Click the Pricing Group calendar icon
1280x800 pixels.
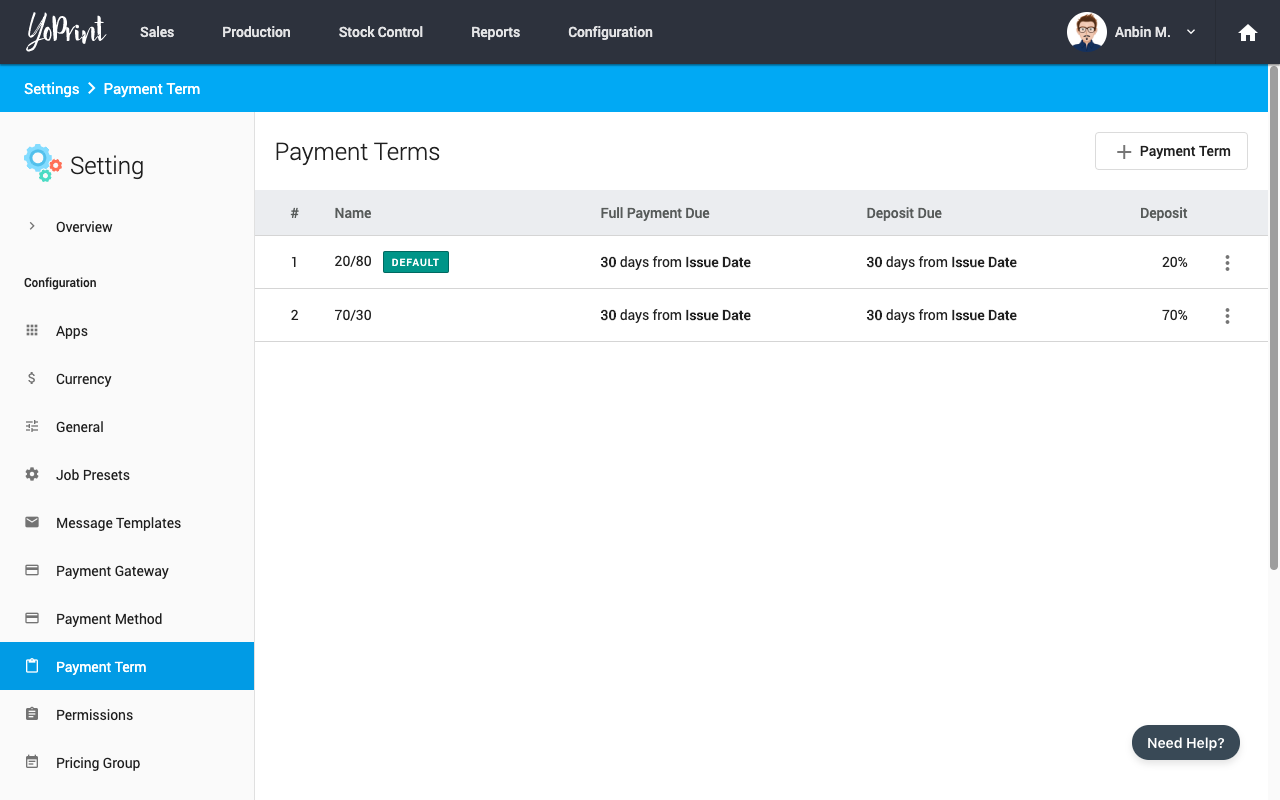click(x=32, y=762)
